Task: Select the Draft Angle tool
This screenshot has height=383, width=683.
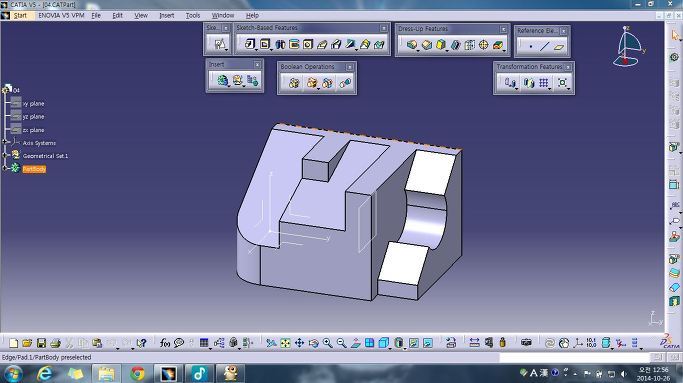Action: (441, 44)
